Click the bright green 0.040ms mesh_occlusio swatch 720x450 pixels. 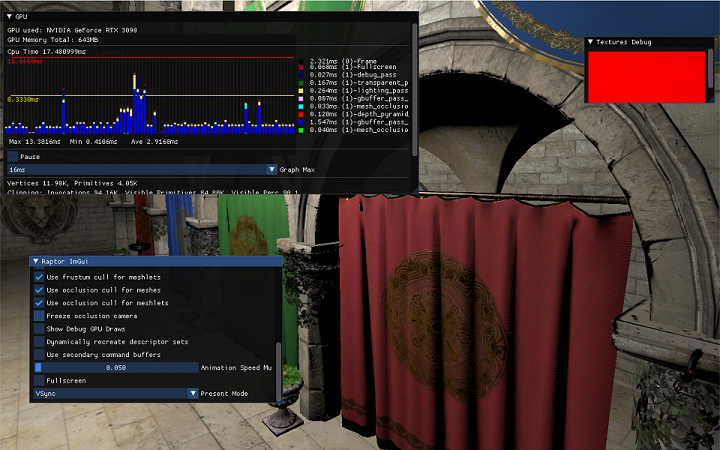coord(301,130)
